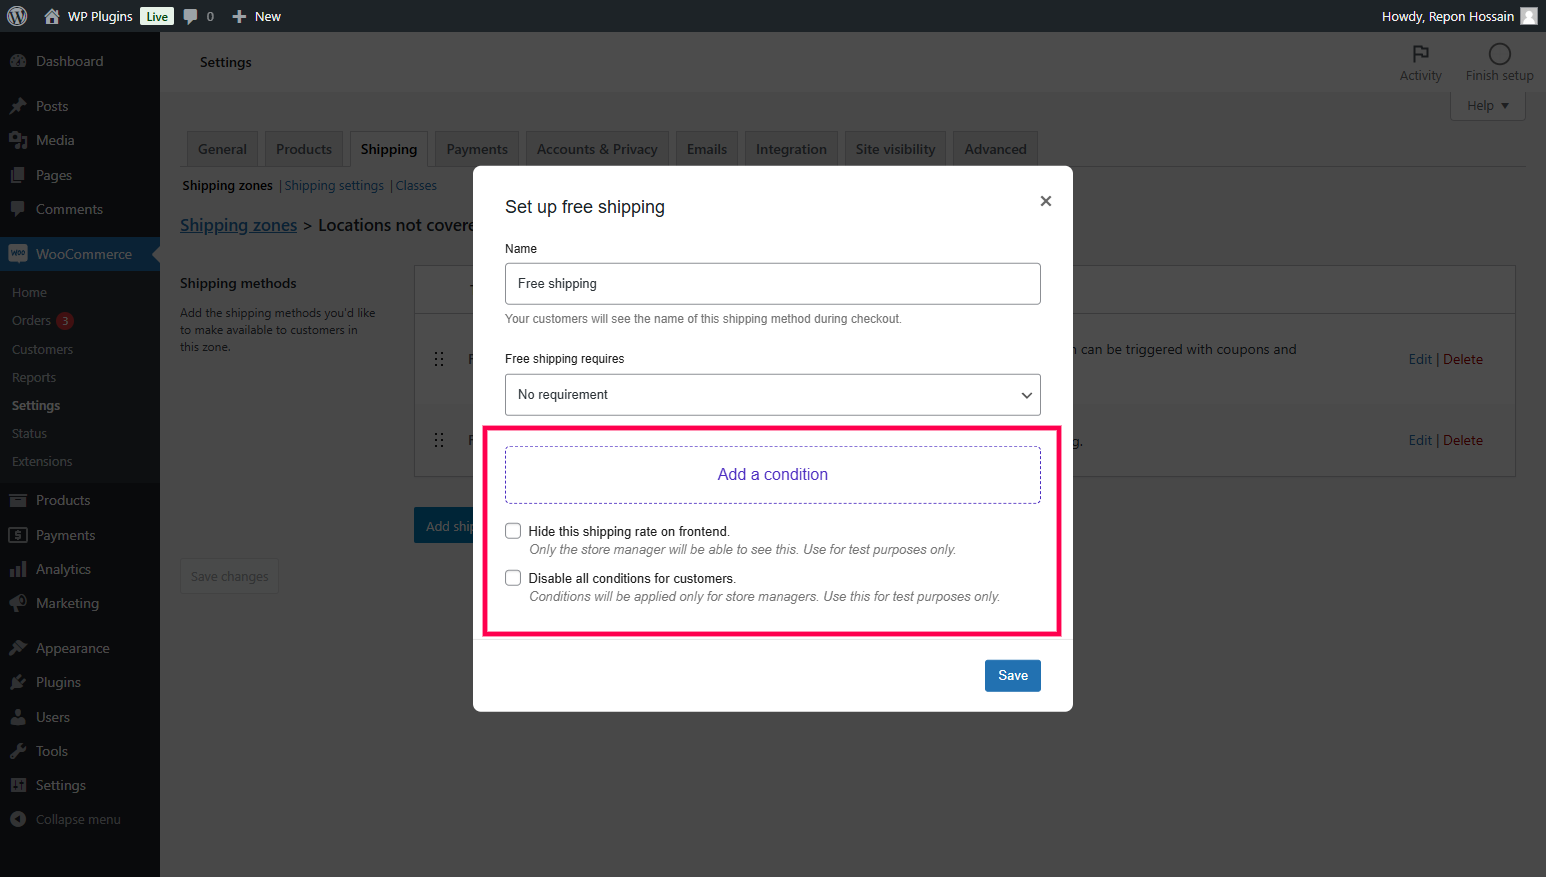Click the Activity flag icon
Image resolution: width=1546 pixels, height=877 pixels.
[1420, 54]
